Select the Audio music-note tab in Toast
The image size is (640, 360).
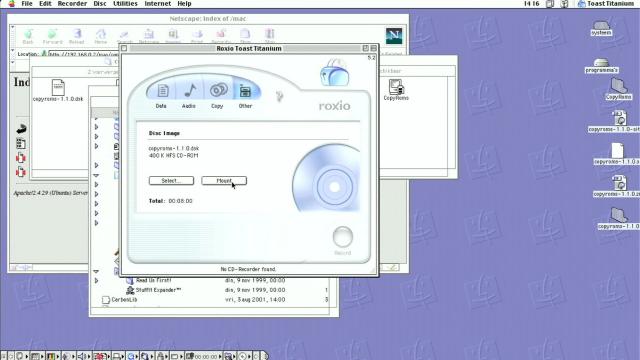(190, 91)
